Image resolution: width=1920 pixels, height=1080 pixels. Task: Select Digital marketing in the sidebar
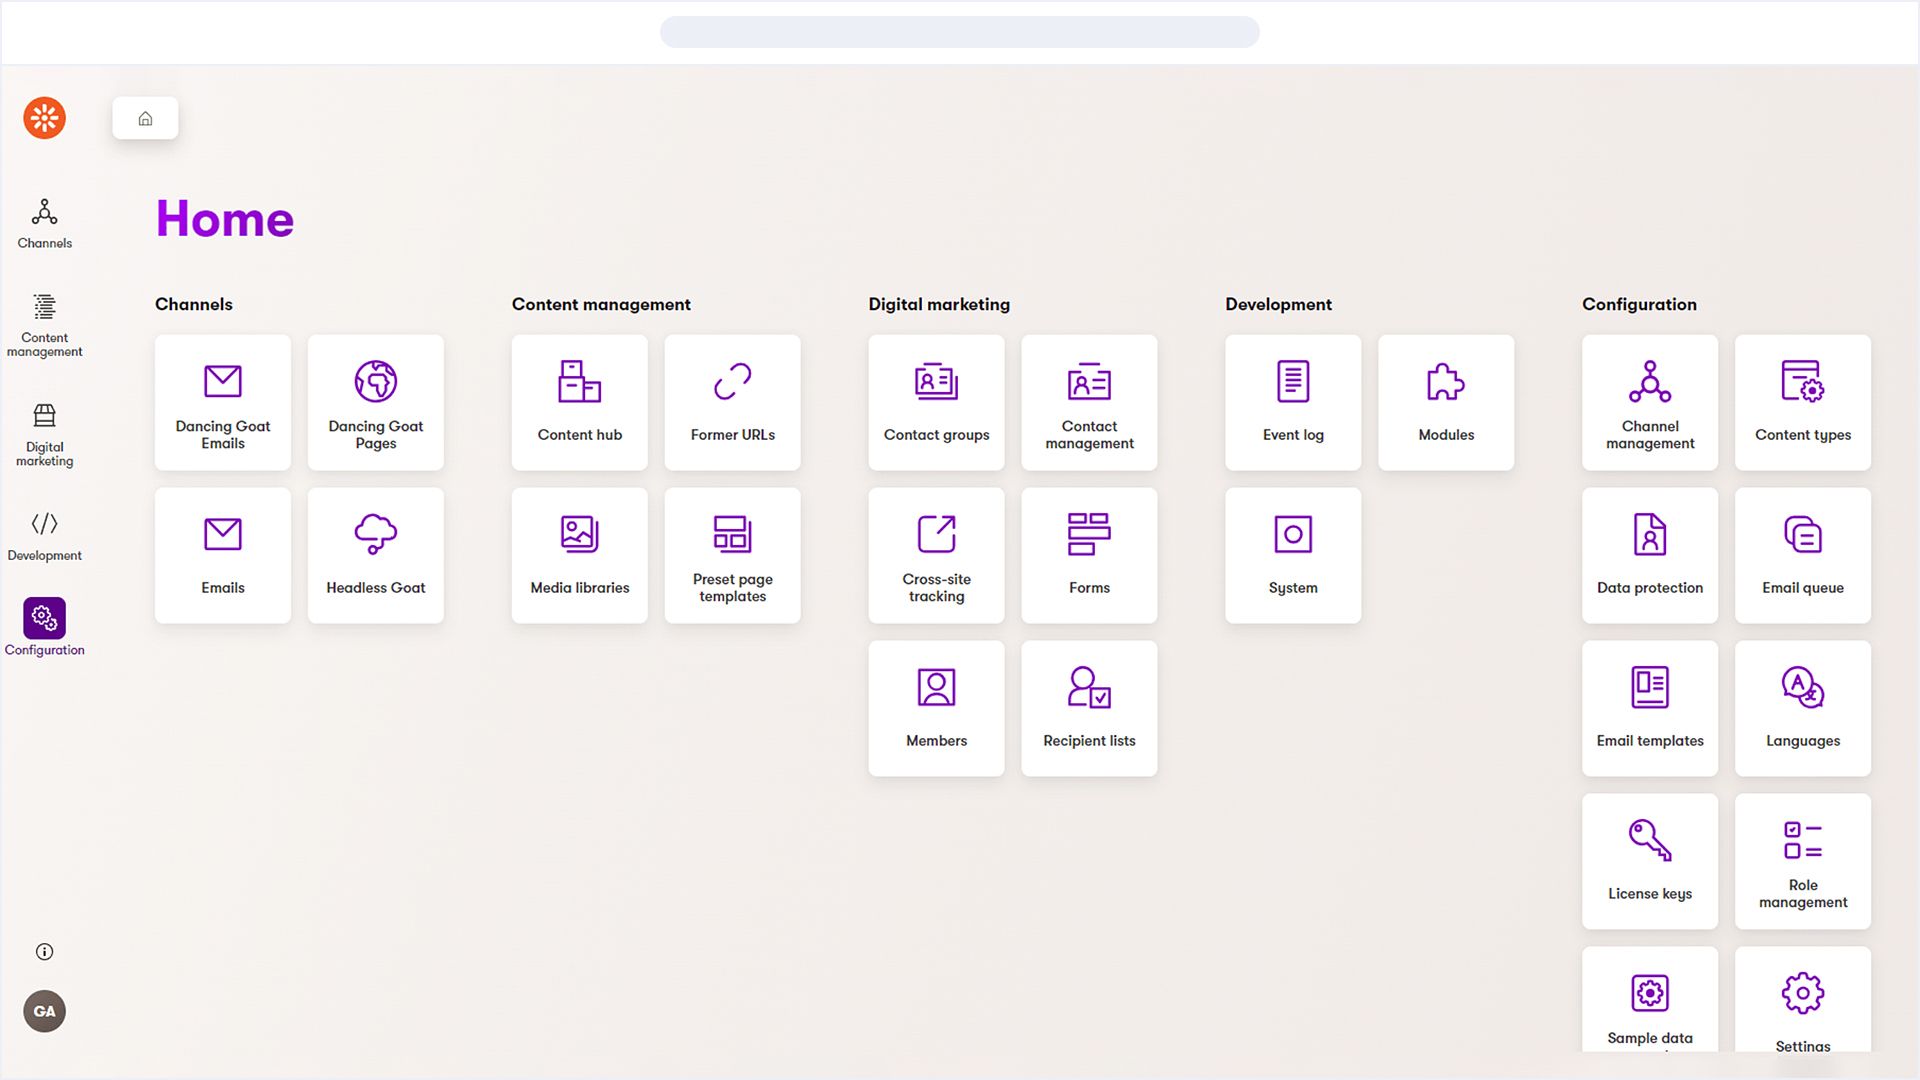pos(43,432)
